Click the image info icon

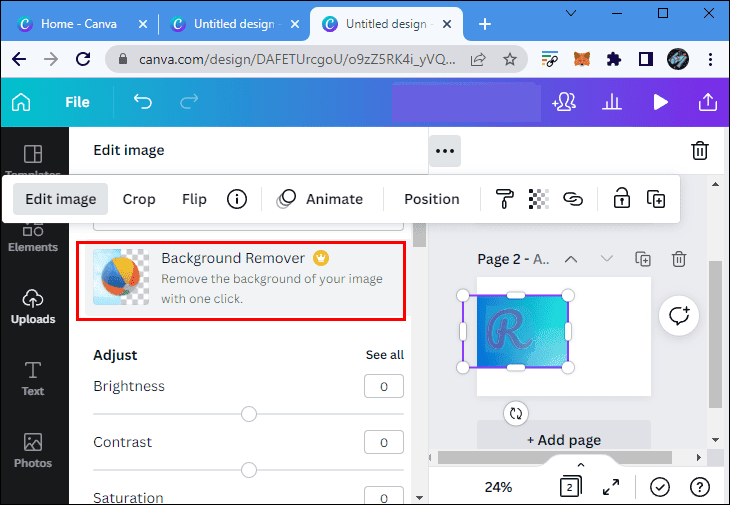pos(237,199)
